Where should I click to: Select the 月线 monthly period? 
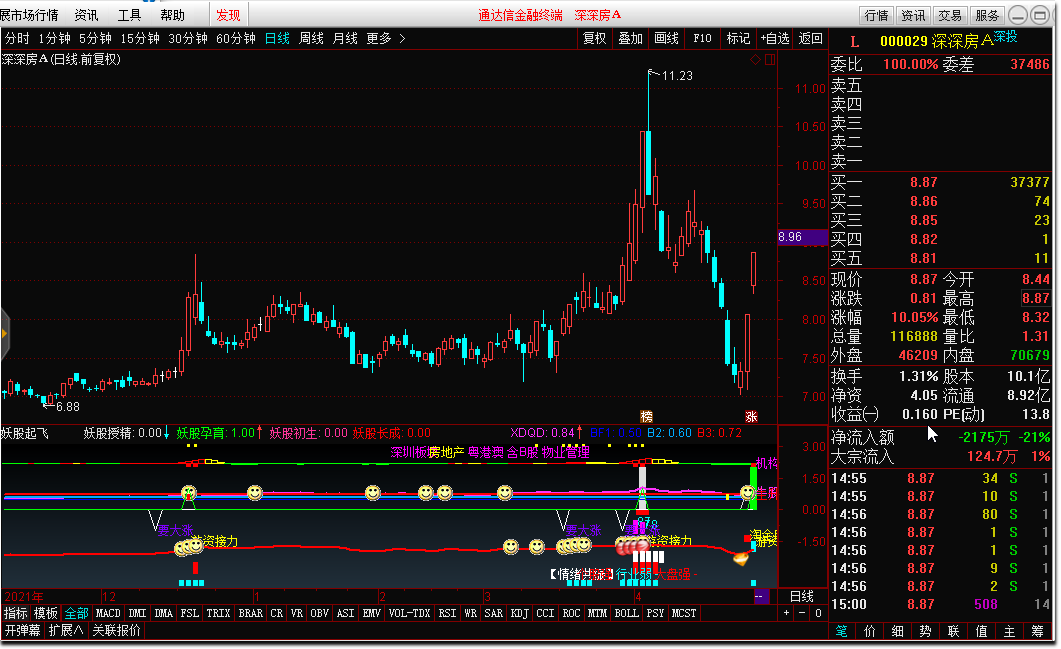point(345,39)
